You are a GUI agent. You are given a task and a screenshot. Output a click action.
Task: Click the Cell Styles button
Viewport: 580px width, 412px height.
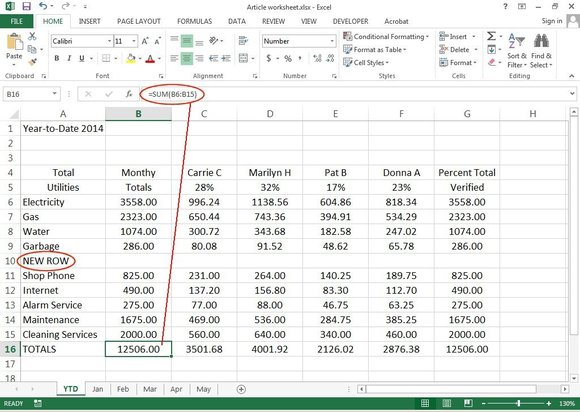pyautogui.click(x=366, y=63)
